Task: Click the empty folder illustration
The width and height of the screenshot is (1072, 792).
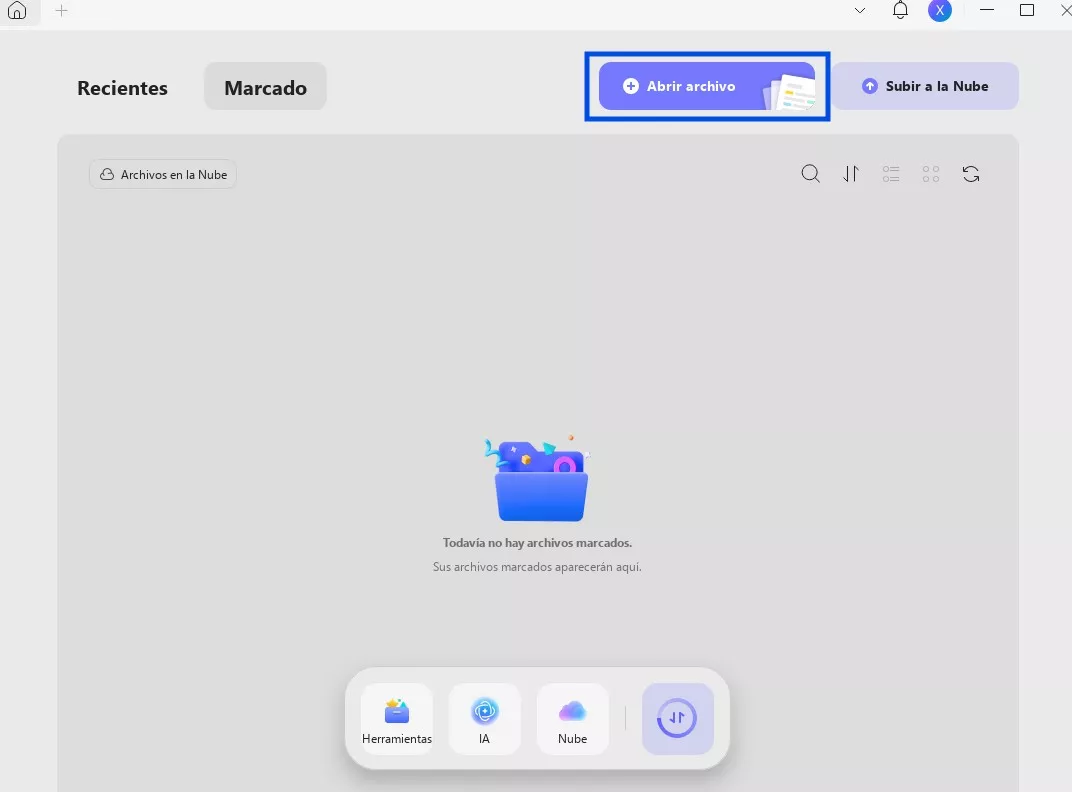Action: click(x=537, y=479)
